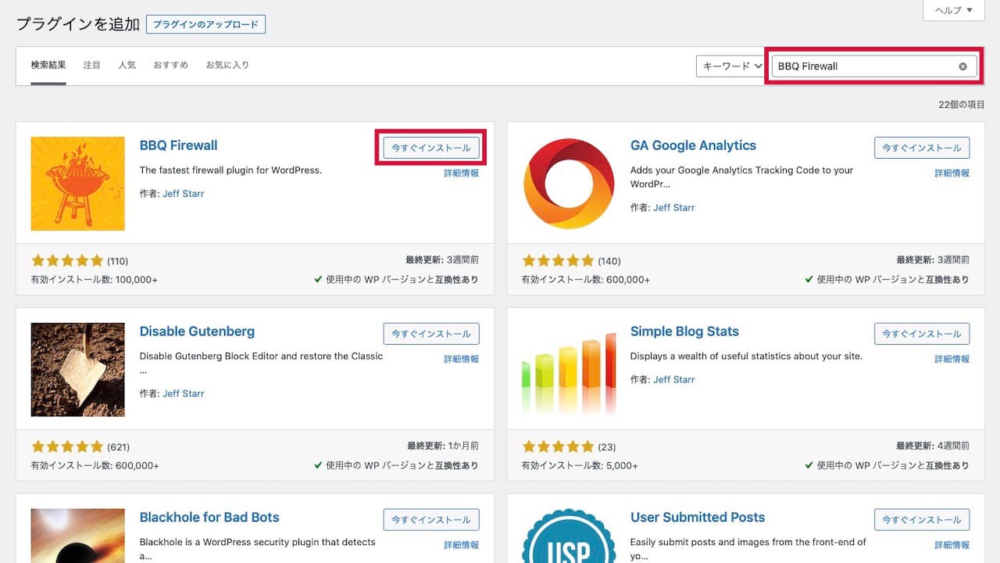This screenshot has width=1000, height=563.
Task: Click the USP badge icon
Action: point(568,536)
